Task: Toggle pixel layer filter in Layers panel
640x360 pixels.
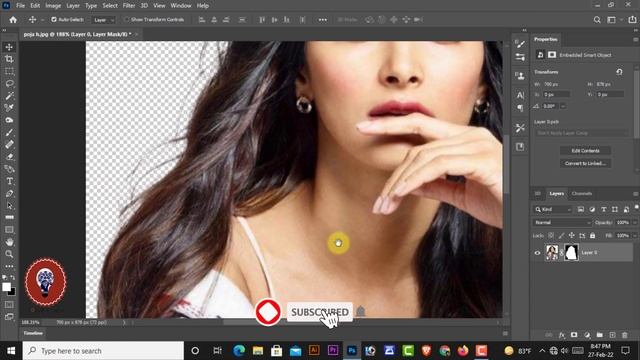Action: [x=580, y=209]
